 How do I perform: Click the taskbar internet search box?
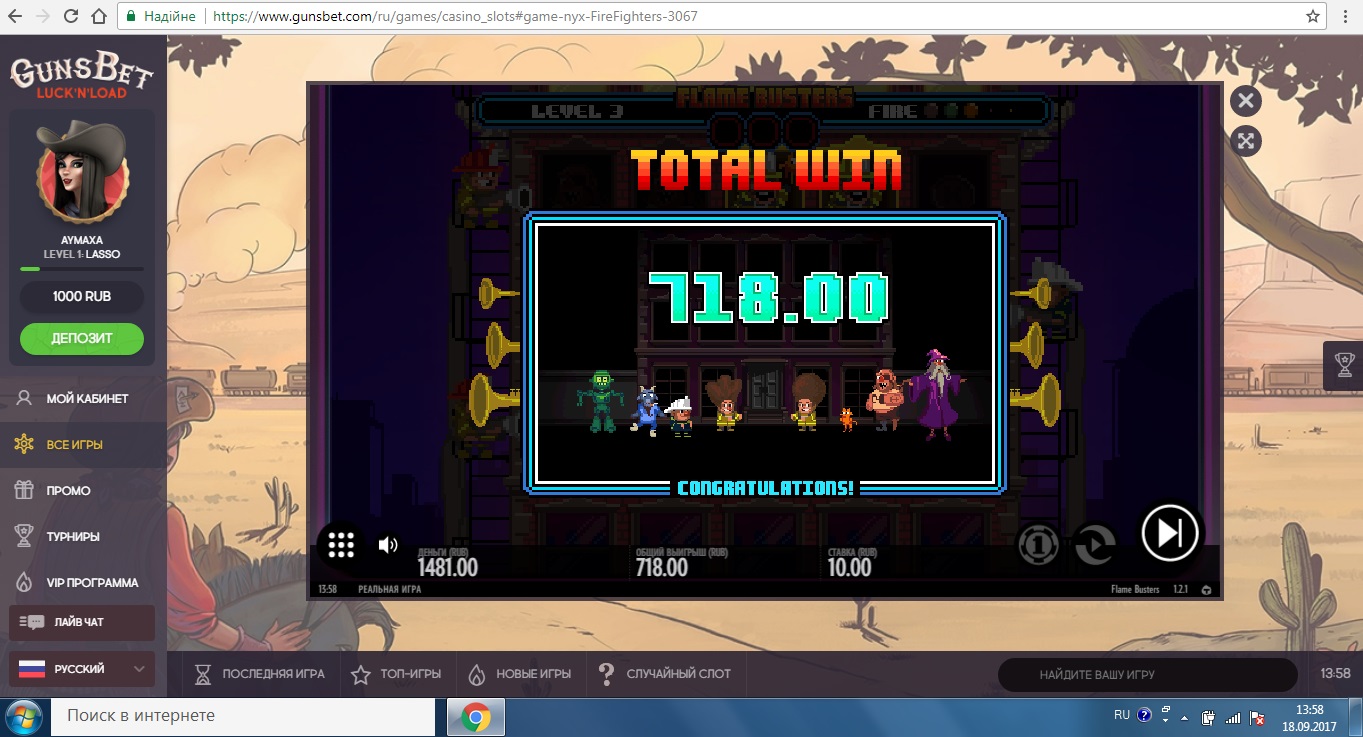(241, 717)
